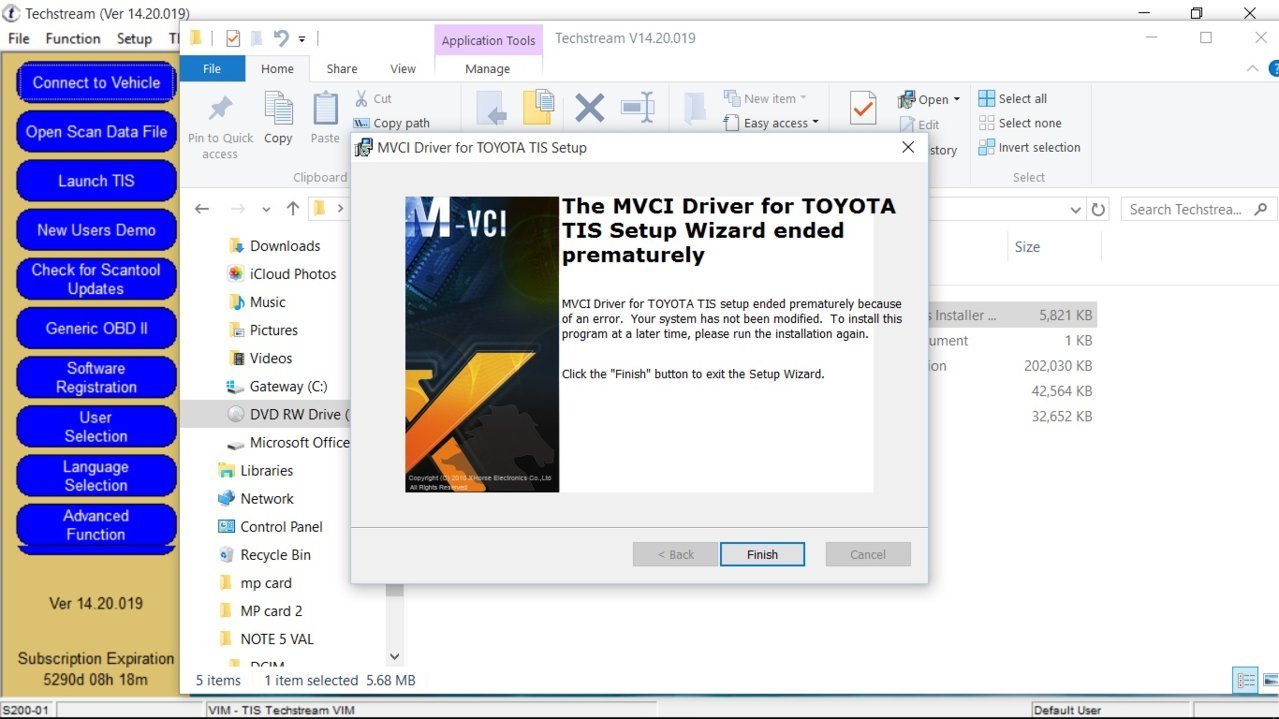
Task: Select the Home ribbon tab
Action: pos(277,69)
